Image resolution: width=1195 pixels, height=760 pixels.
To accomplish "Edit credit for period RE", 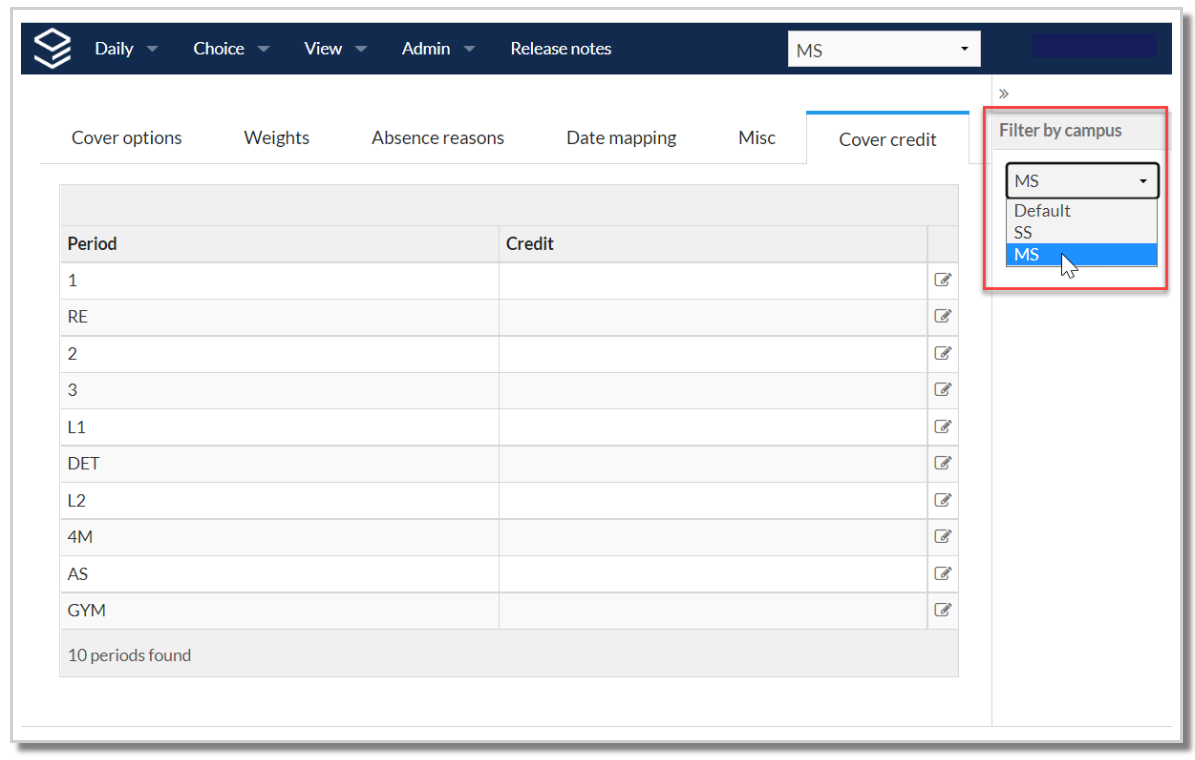I will 943,316.
